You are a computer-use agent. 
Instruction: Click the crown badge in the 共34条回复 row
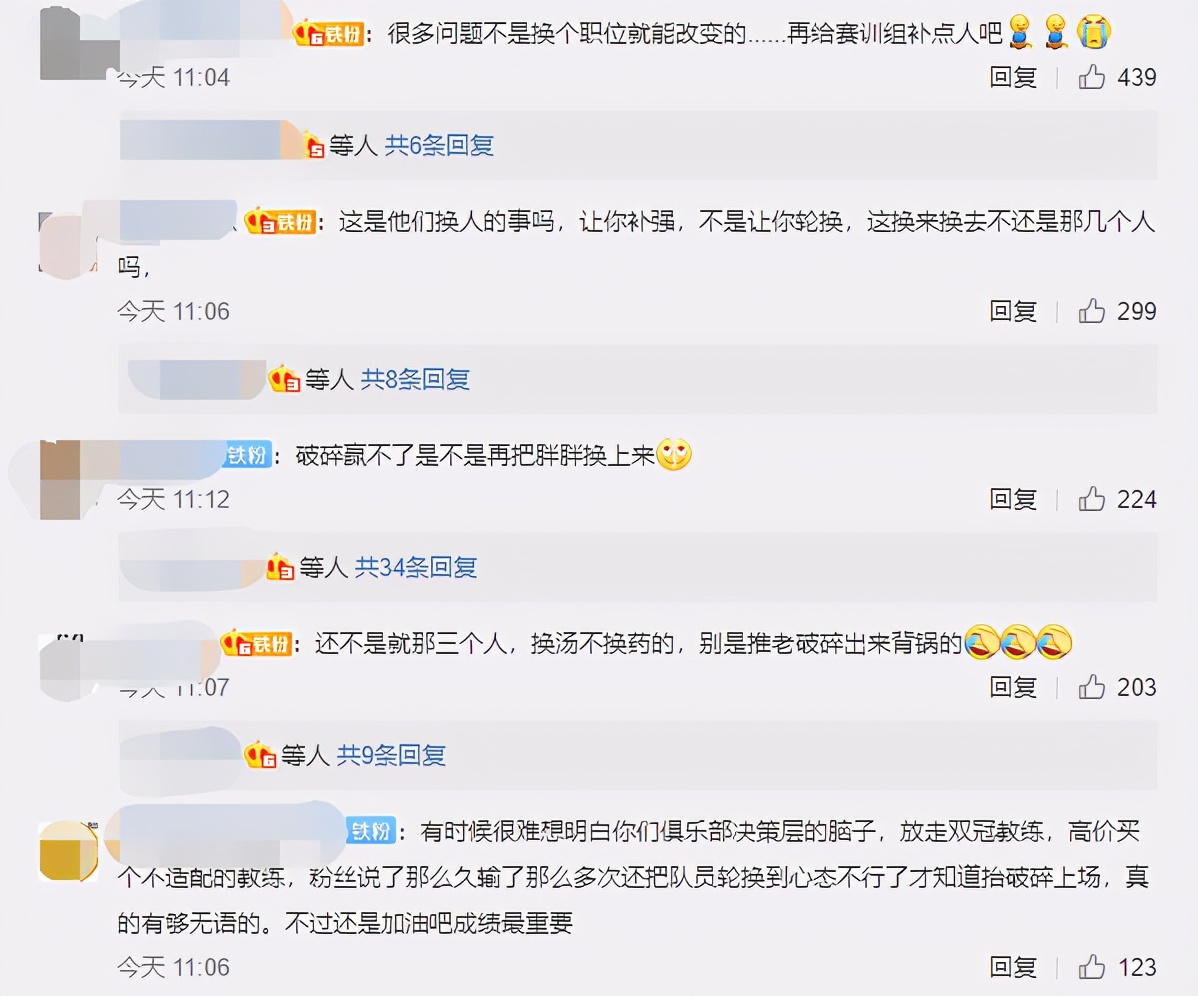tap(280, 568)
